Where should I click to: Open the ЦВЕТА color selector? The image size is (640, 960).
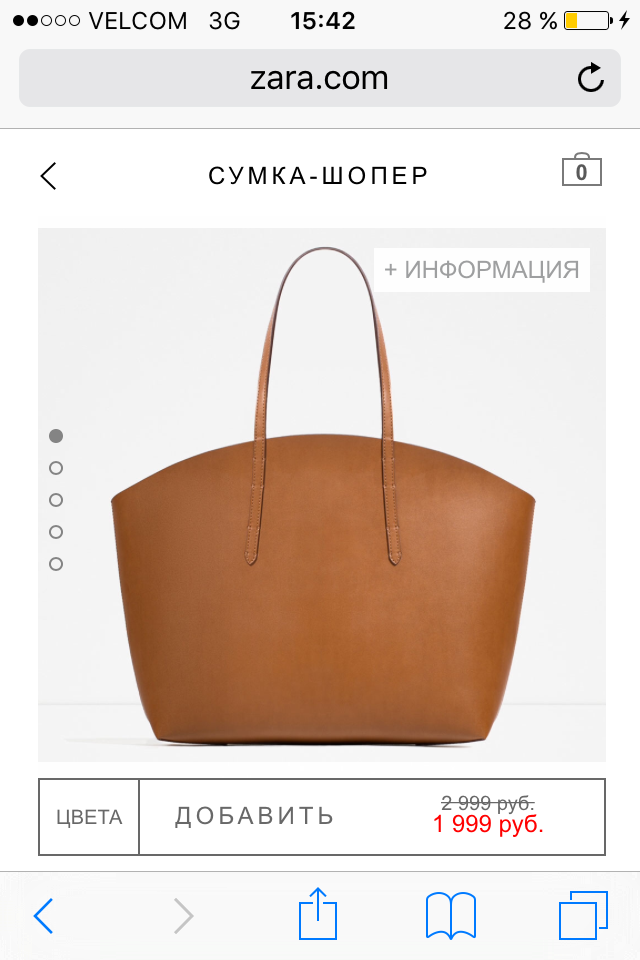click(89, 817)
